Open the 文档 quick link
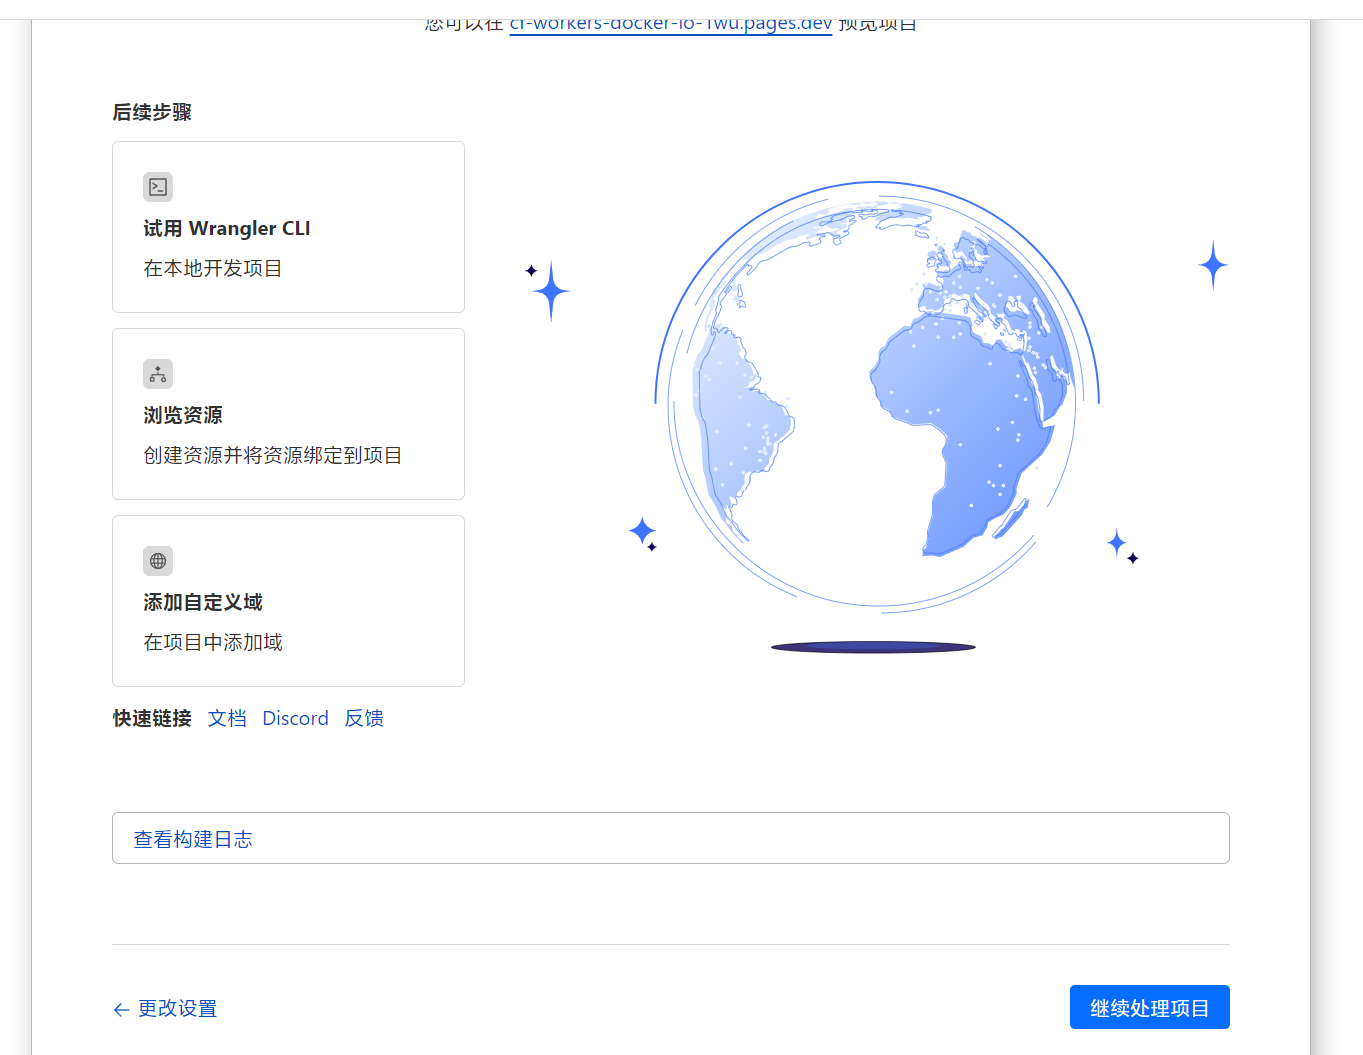This screenshot has height=1055, width=1363. (227, 719)
